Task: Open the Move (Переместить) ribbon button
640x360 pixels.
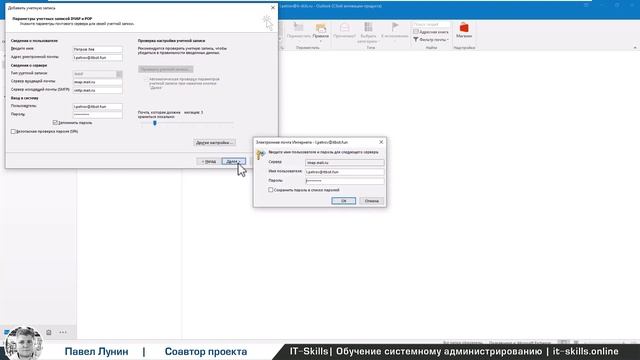Action: [298, 31]
